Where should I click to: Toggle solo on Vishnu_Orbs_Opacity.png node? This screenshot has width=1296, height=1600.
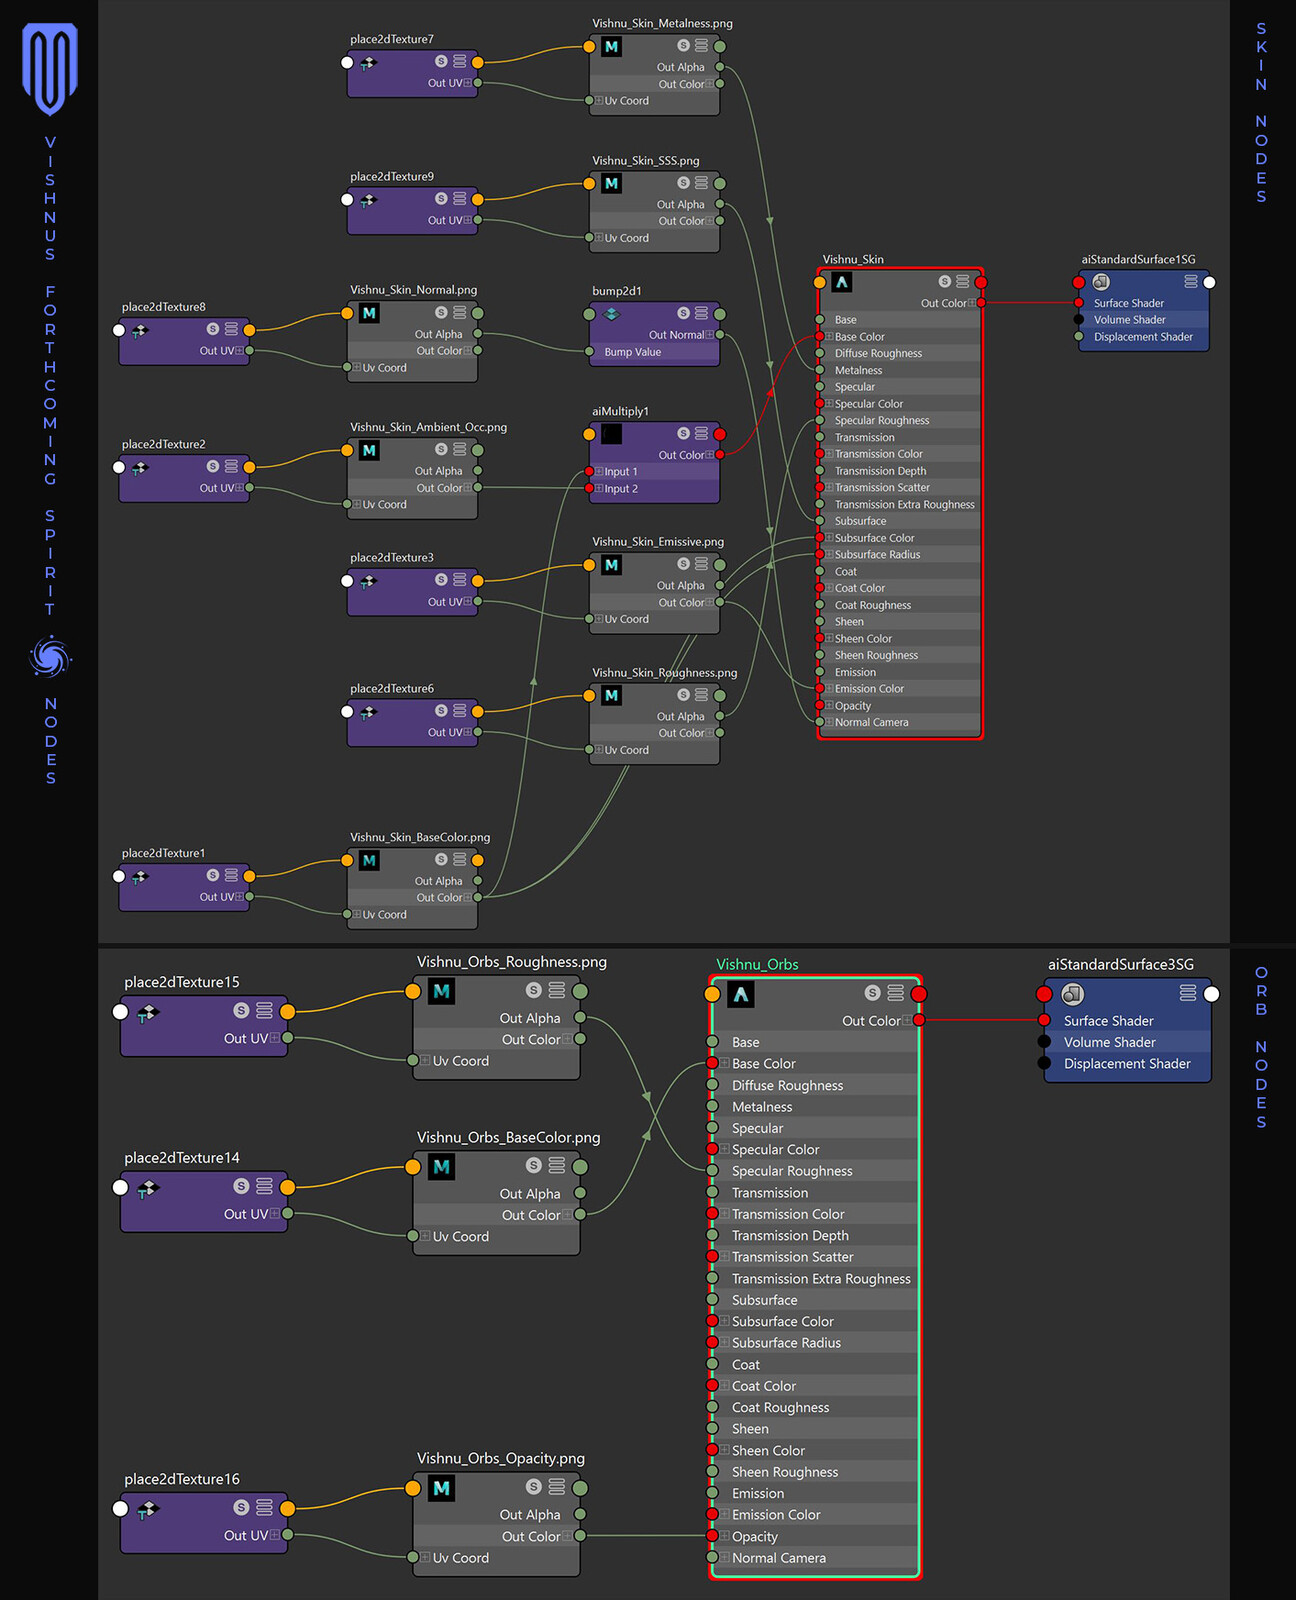pos(534,1487)
